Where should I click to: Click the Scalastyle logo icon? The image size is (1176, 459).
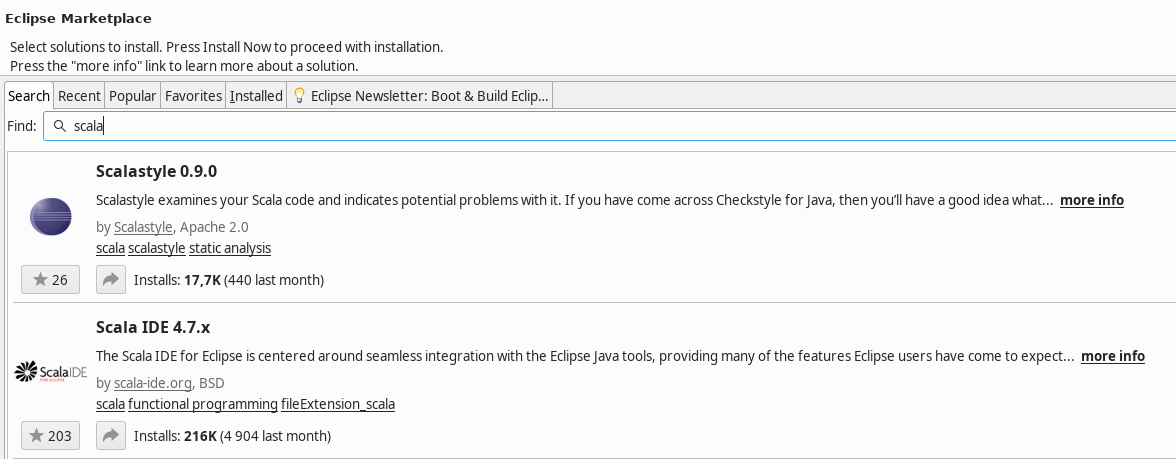click(50, 216)
